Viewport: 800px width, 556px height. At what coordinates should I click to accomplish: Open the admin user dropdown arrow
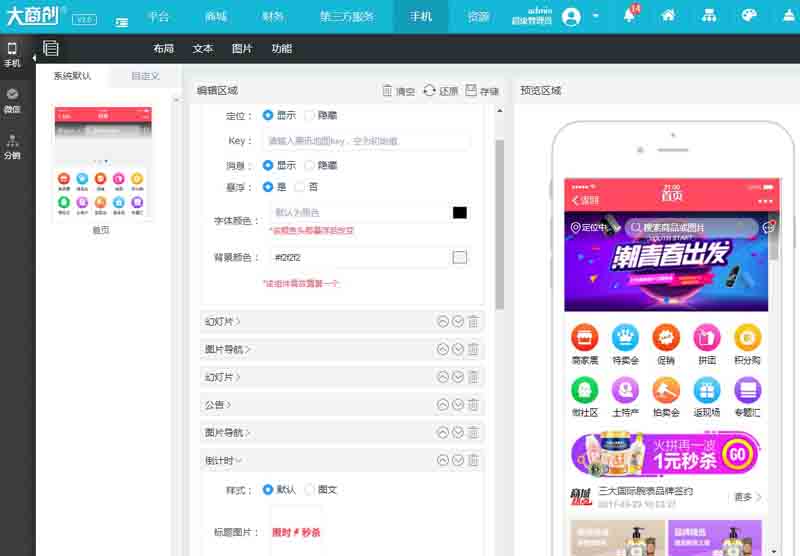coord(596,16)
